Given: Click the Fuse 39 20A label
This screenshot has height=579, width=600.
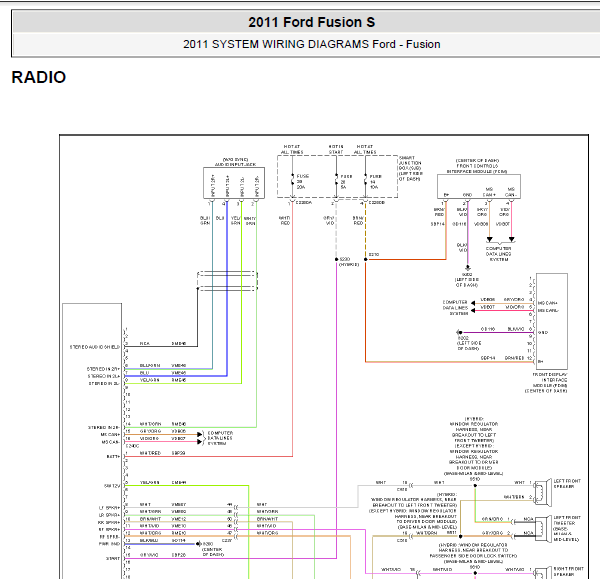Looking at the screenshot, I should [x=302, y=182].
